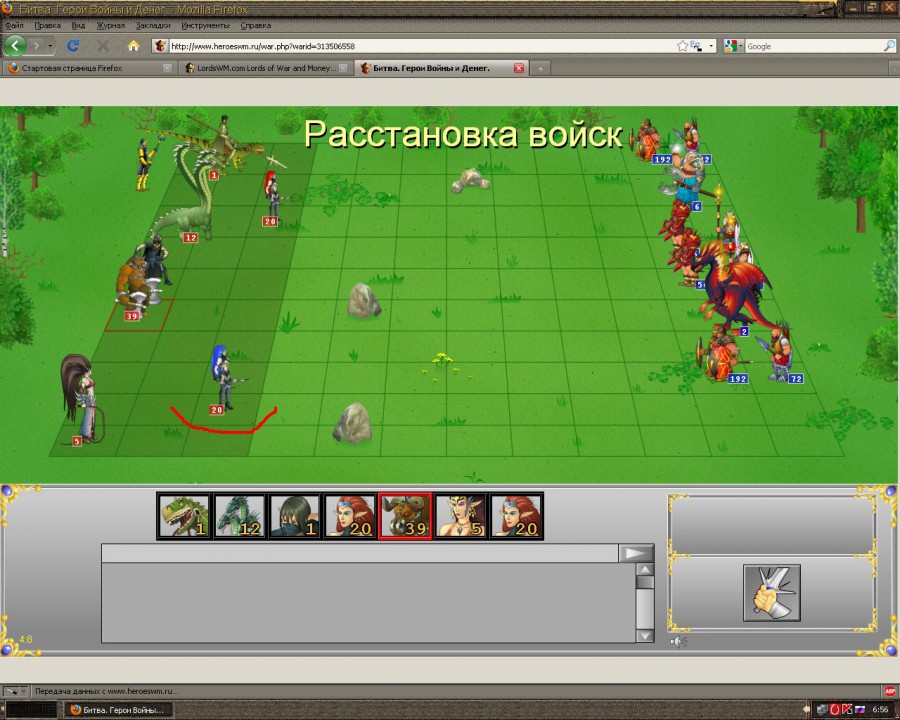Click the stop loading X icon

(103, 45)
